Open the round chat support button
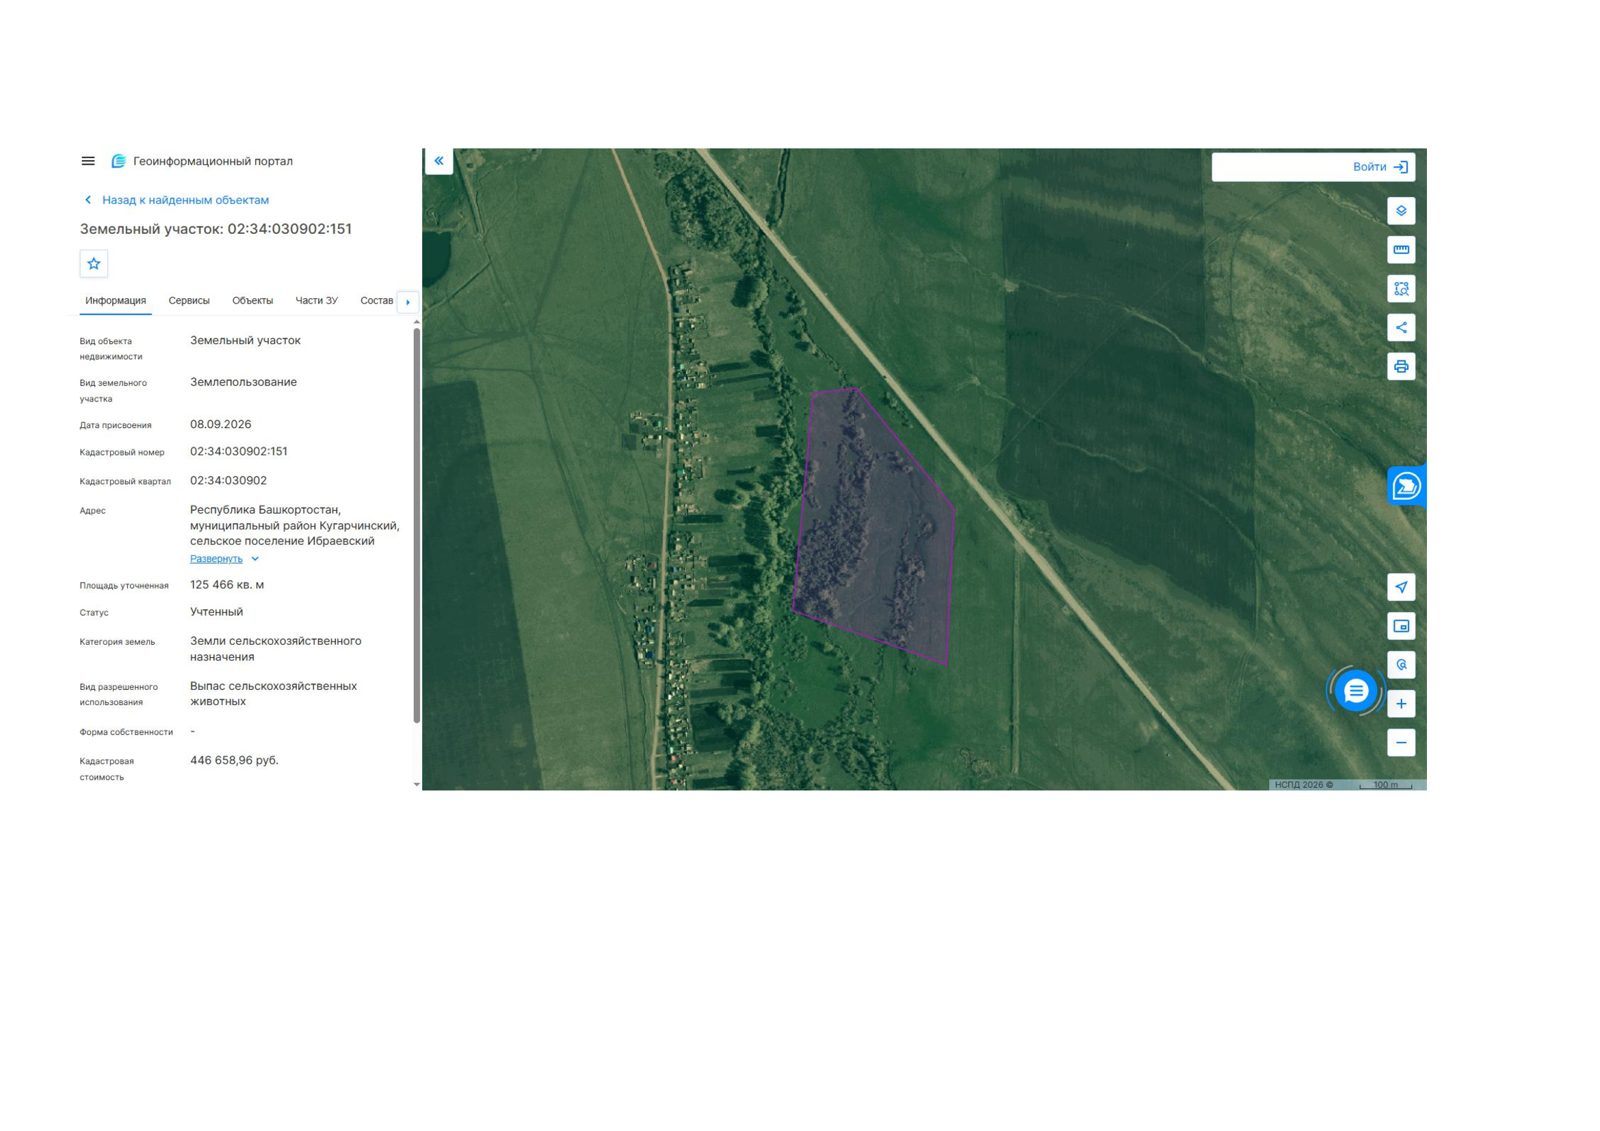The height and width of the screenshot is (1131, 1600). click(1356, 691)
